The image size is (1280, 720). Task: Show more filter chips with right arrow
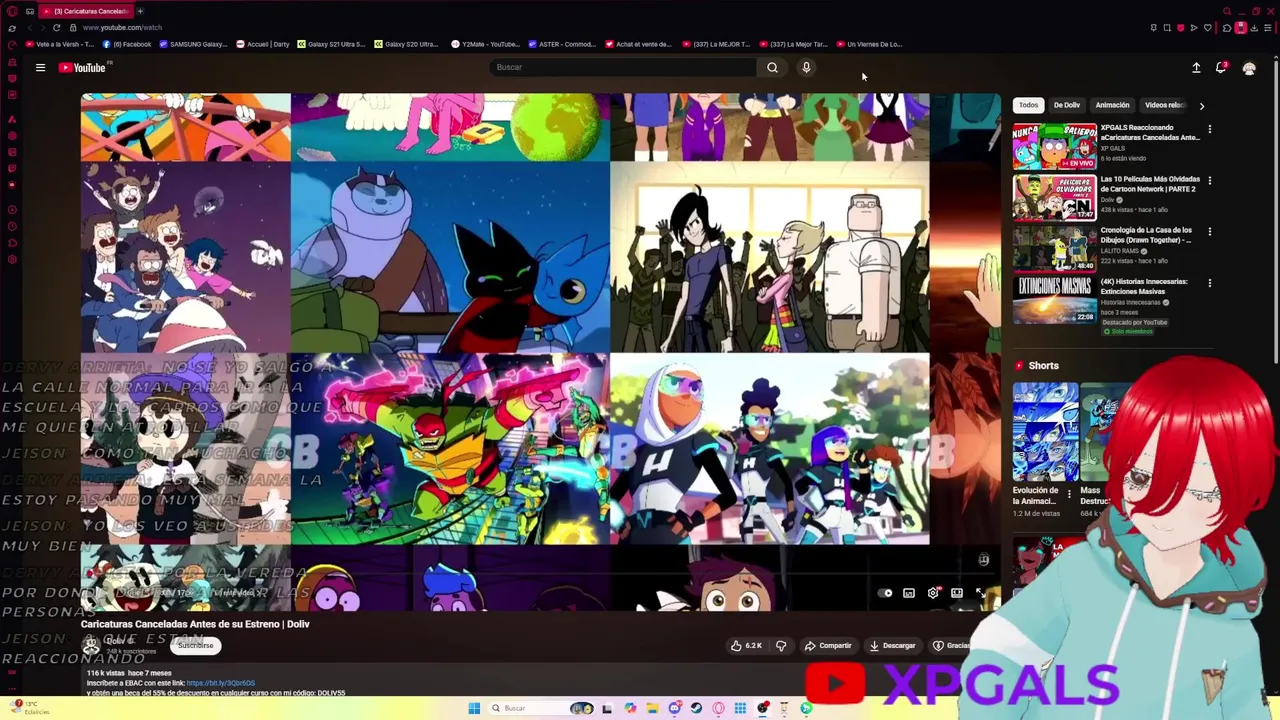tap(1201, 105)
